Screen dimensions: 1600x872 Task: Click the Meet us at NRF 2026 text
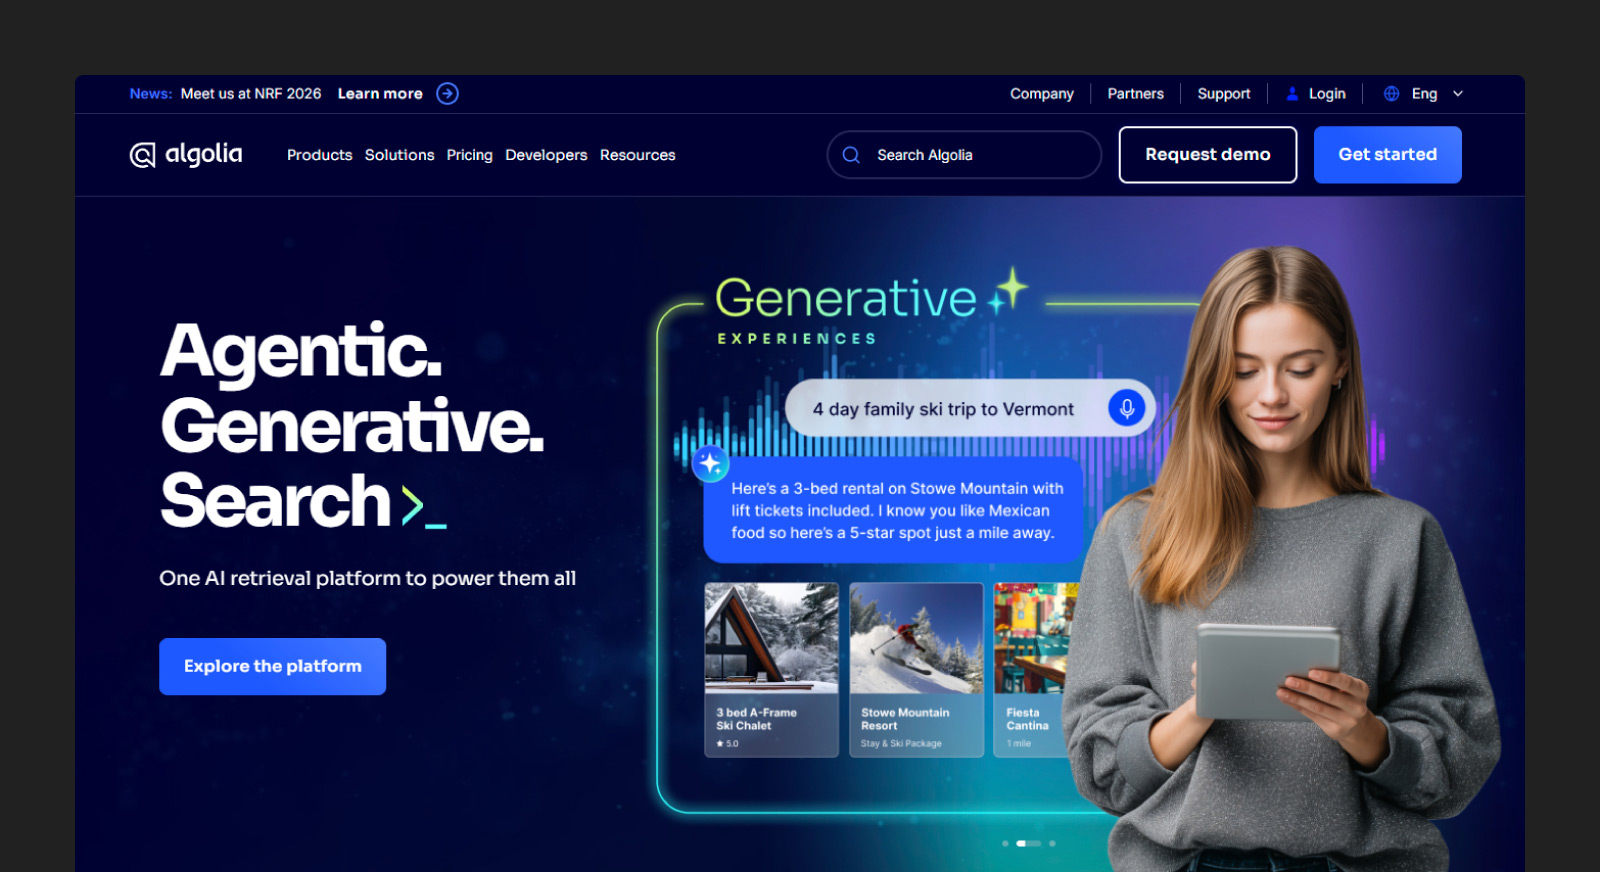pos(251,94)
